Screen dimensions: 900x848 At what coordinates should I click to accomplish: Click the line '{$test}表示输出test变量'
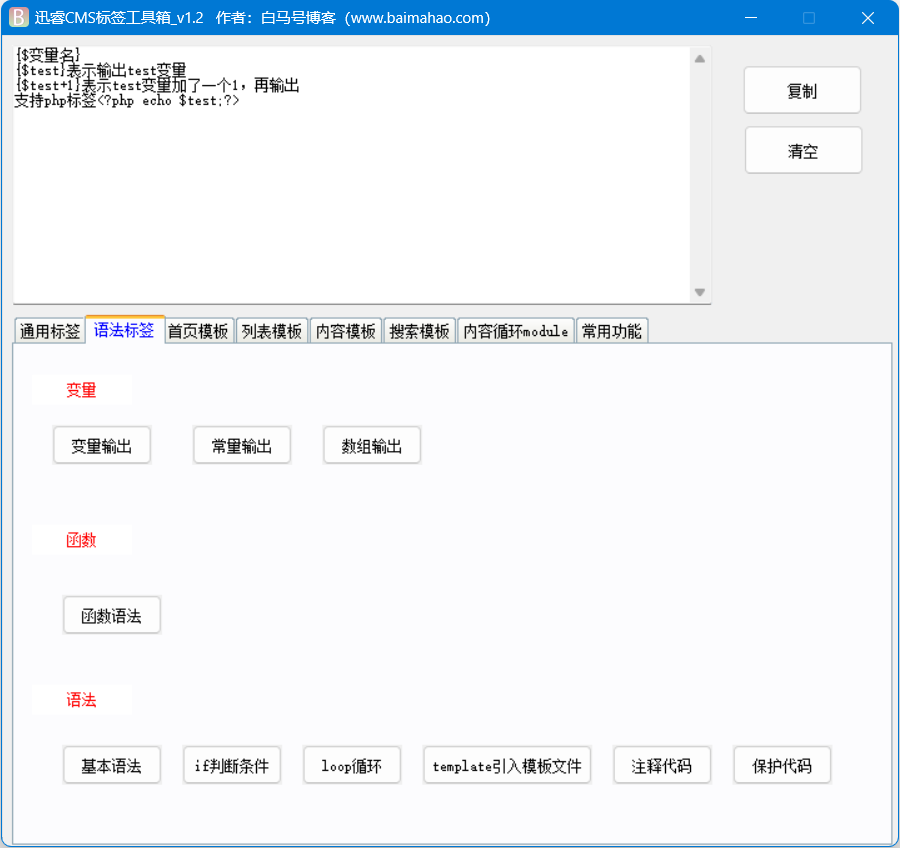[101, 70]
